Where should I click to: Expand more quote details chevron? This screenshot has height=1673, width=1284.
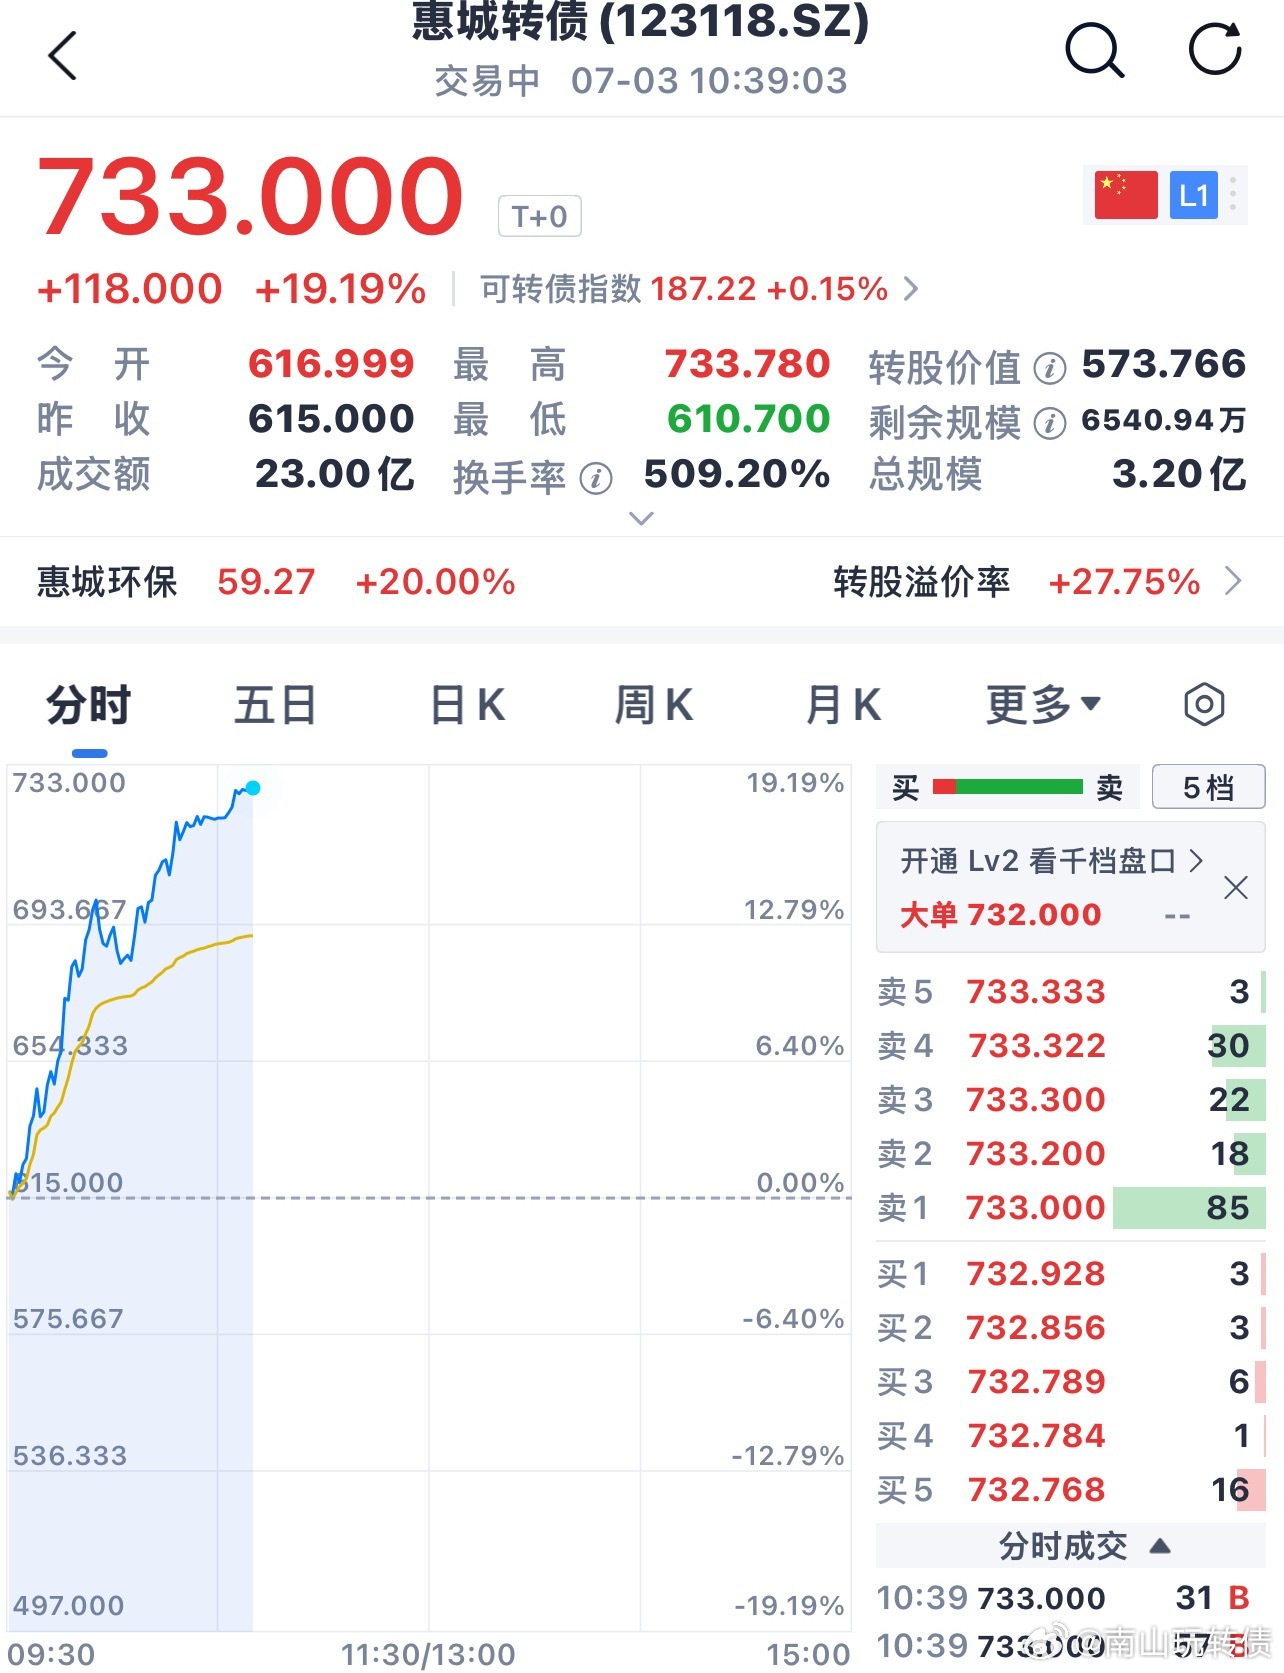(x=641, y=518)
